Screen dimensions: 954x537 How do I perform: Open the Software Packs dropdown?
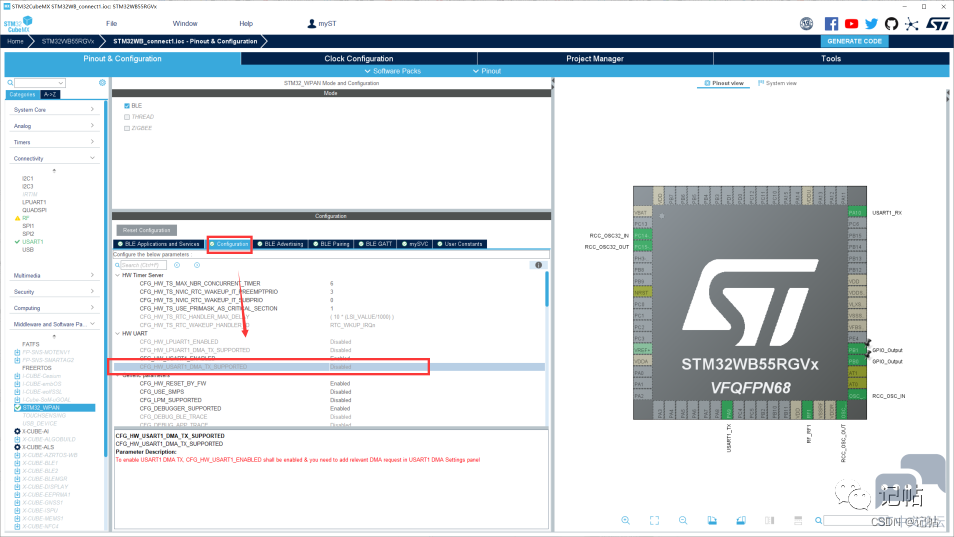tap(392, 71)
